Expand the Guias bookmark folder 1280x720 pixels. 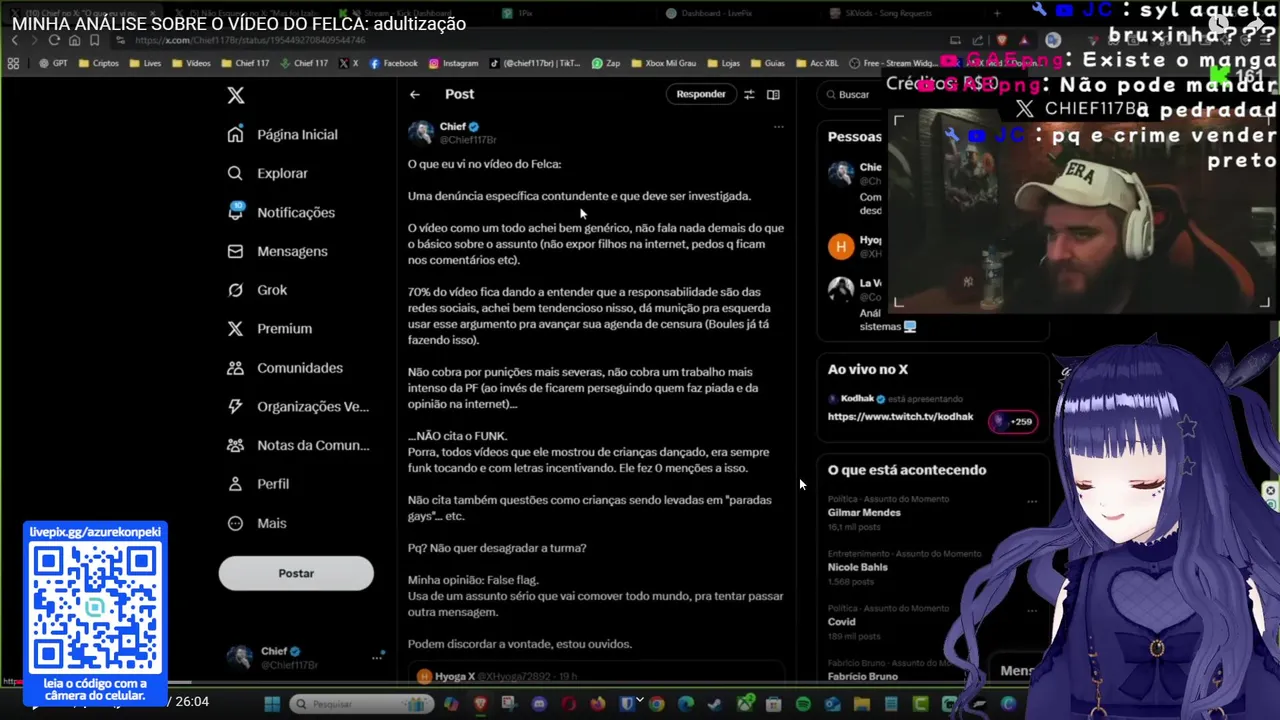(767, 63)
